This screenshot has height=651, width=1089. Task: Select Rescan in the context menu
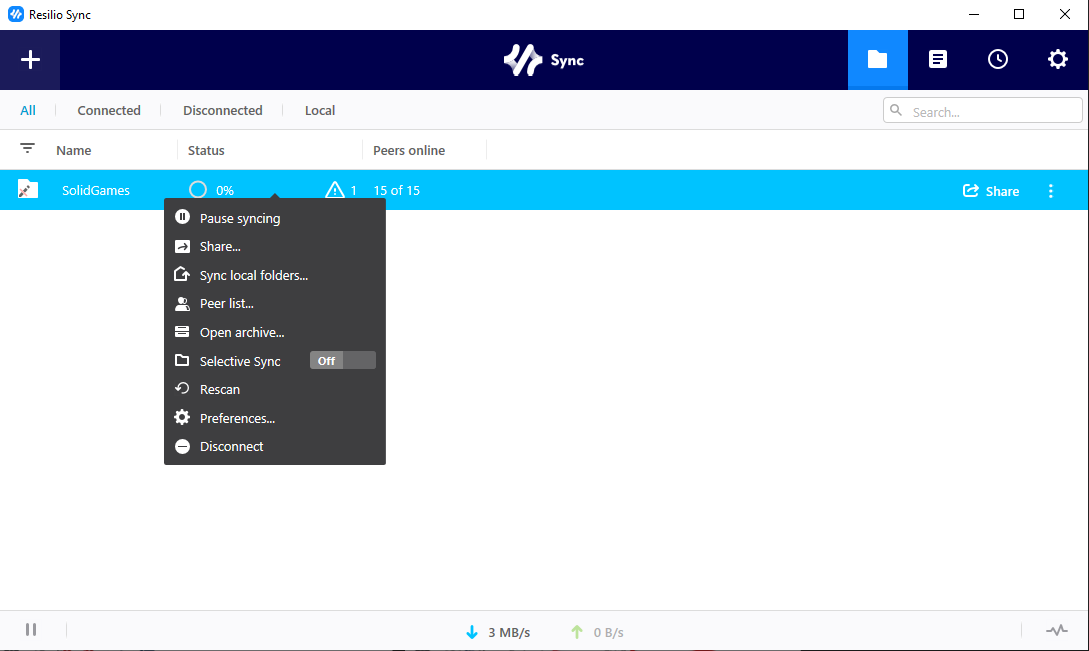tap(274, 389)
